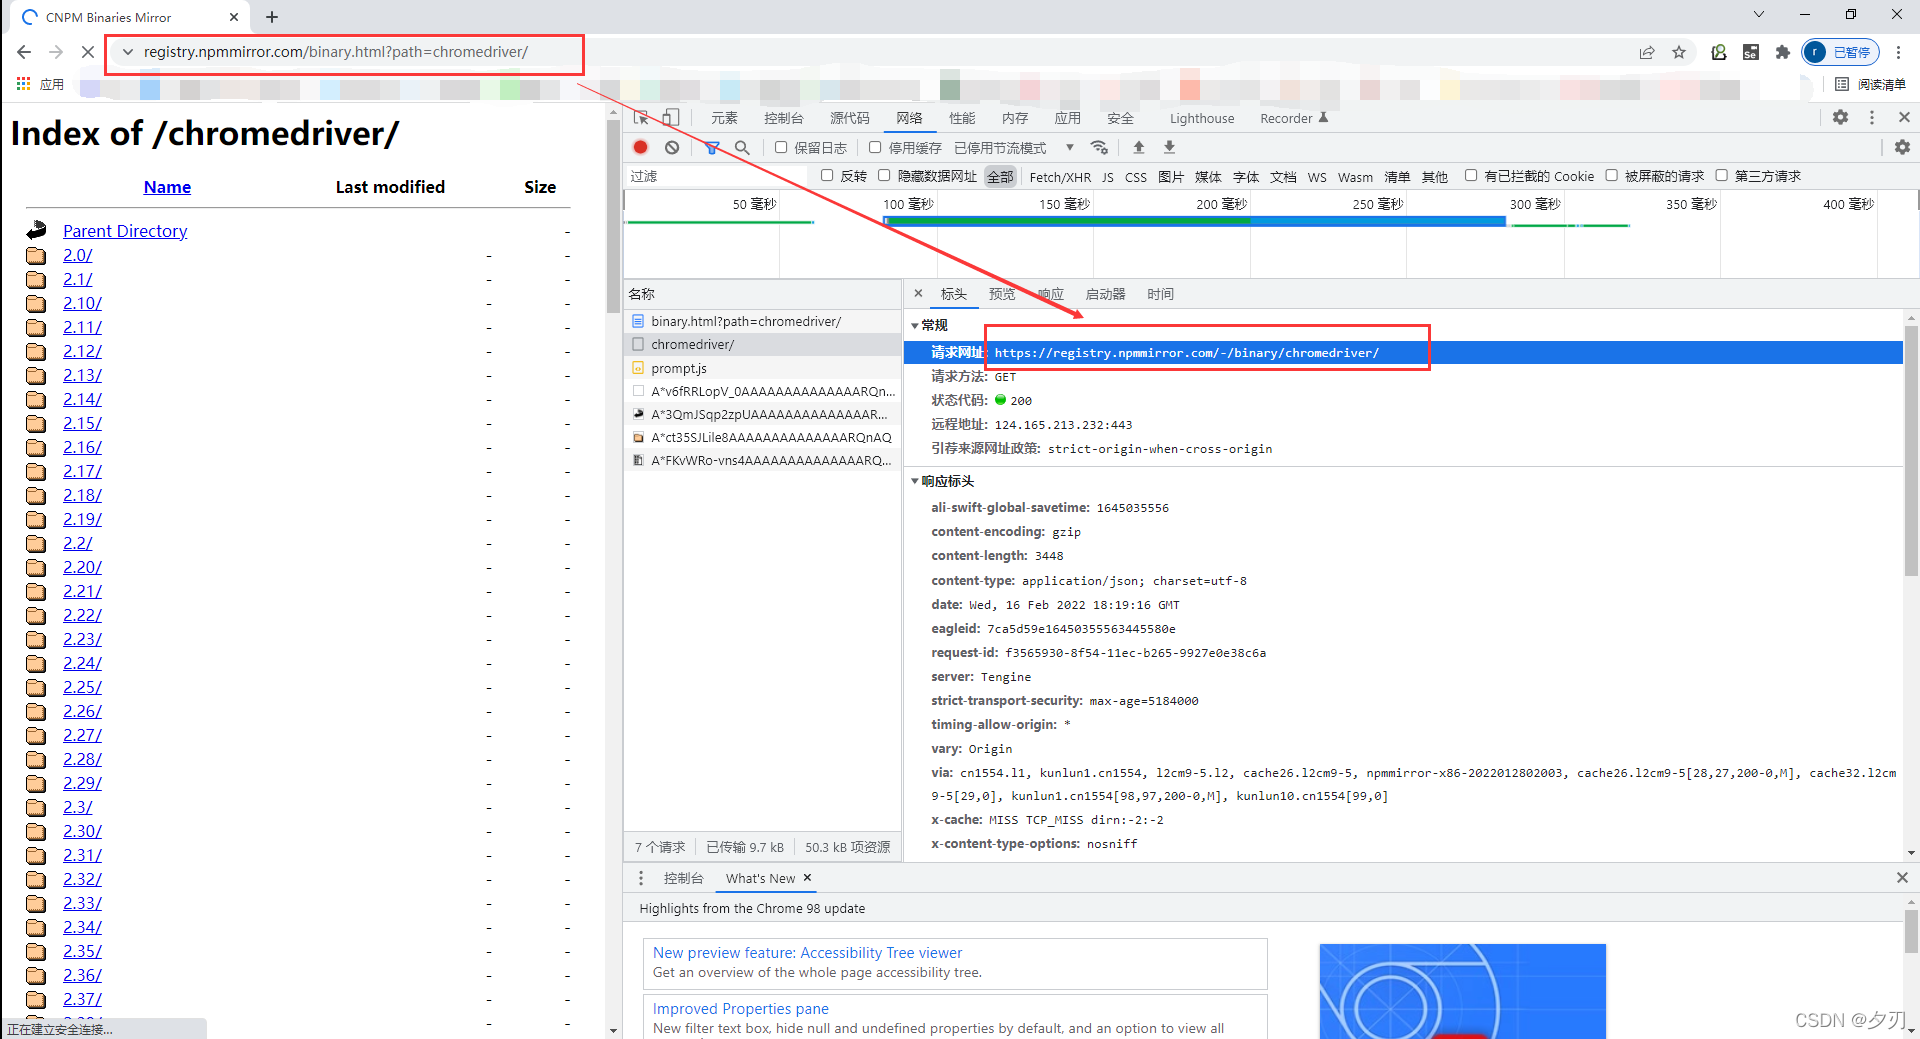This screenshot has height=1039, width=1920.
Task: Open DevTools customize three-dot menu
Action: [x=1872, y=117]
